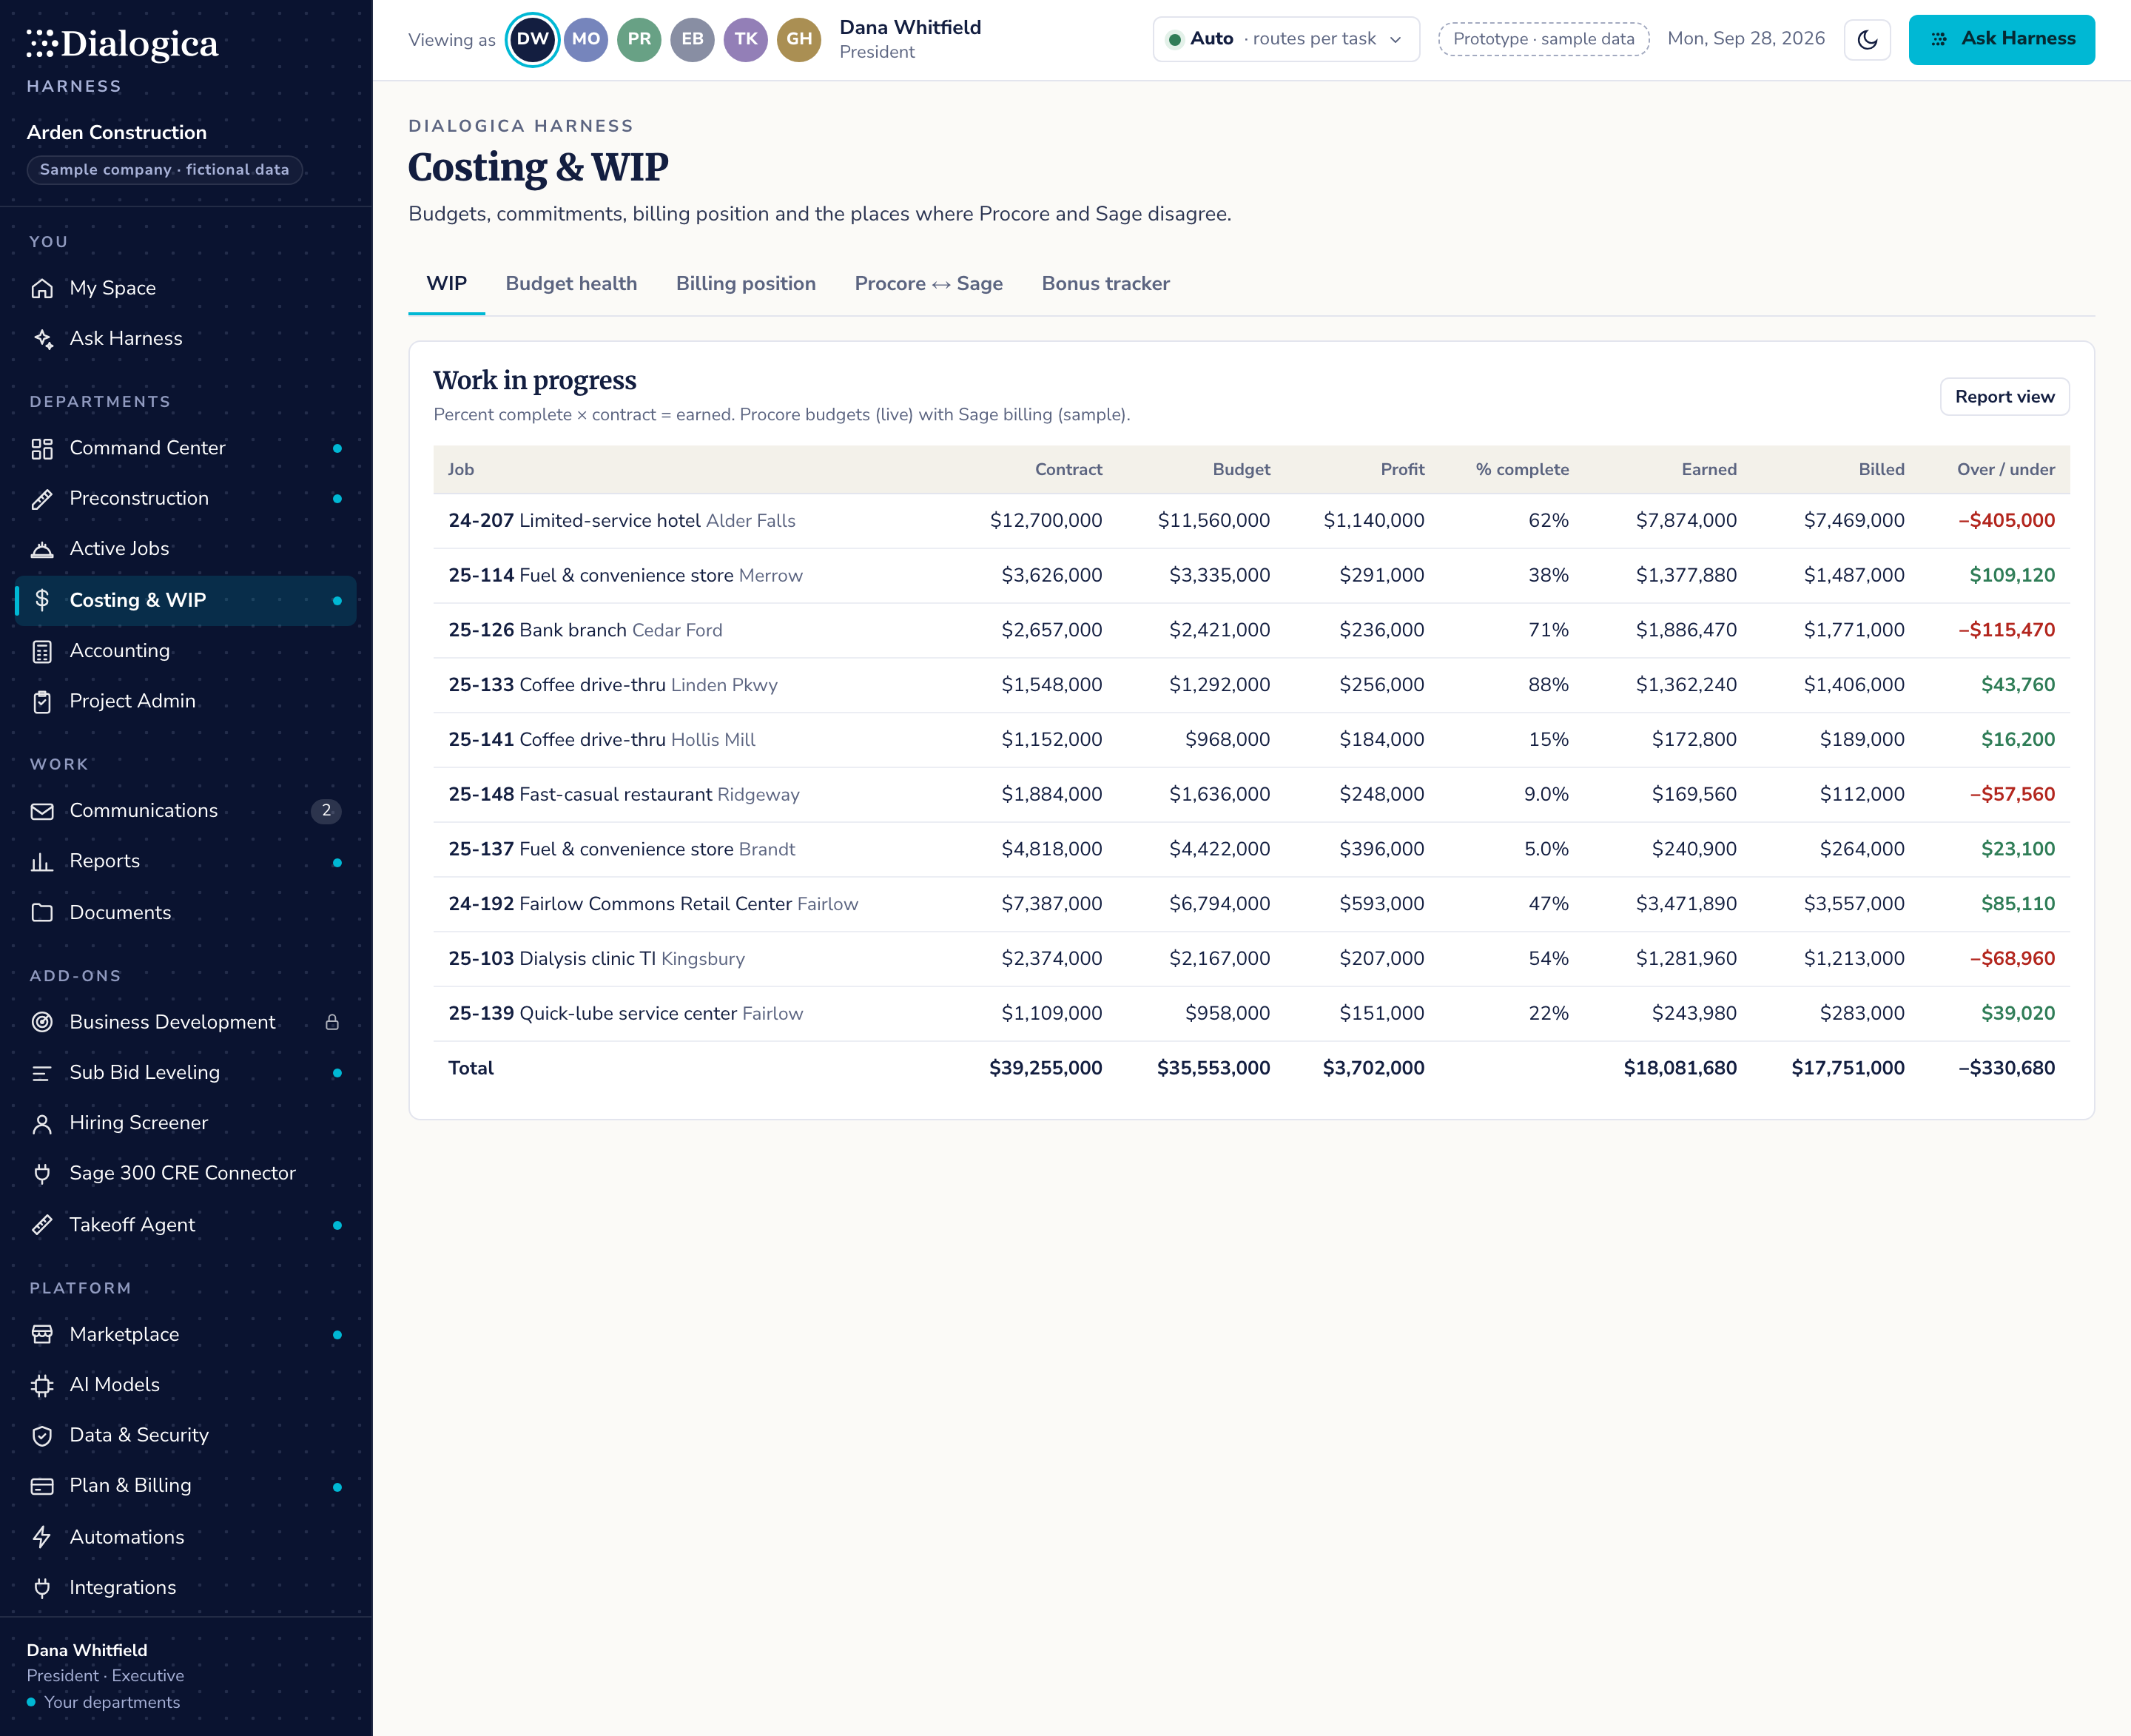Open Hiring Screener person icon
2131x1736 pixels.
click(x=42, y=1123)
